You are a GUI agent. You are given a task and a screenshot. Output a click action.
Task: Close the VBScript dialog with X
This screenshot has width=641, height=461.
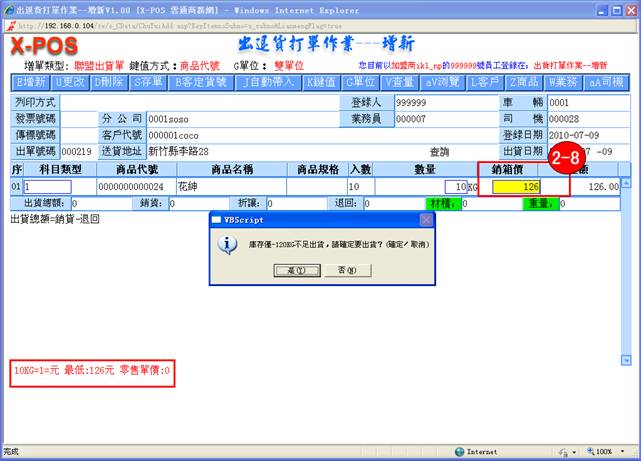(424, 218)
